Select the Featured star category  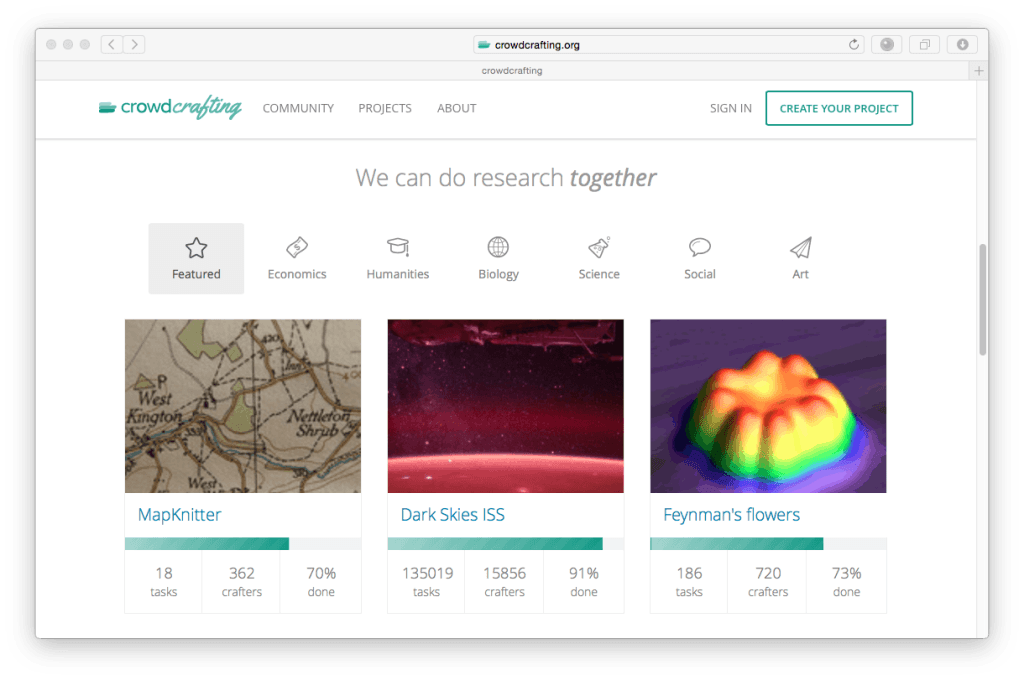[196, 259]
